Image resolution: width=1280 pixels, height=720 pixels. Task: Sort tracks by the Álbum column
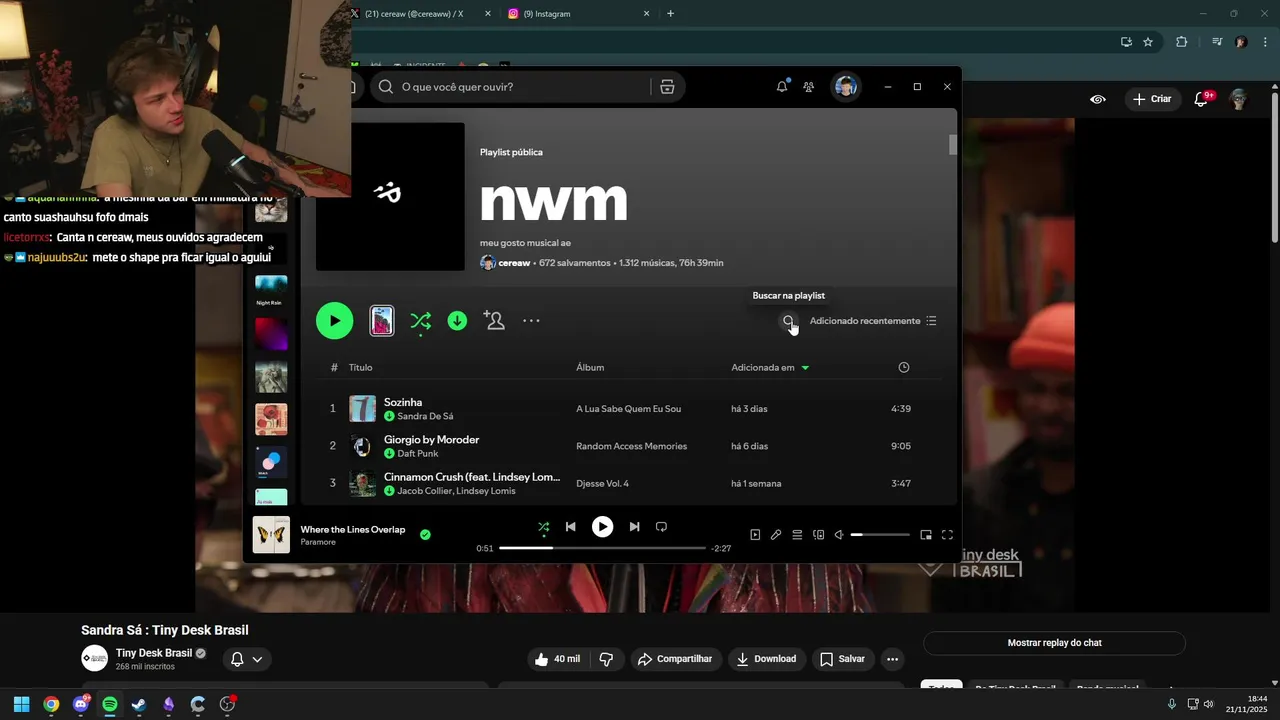pos(590,367)
